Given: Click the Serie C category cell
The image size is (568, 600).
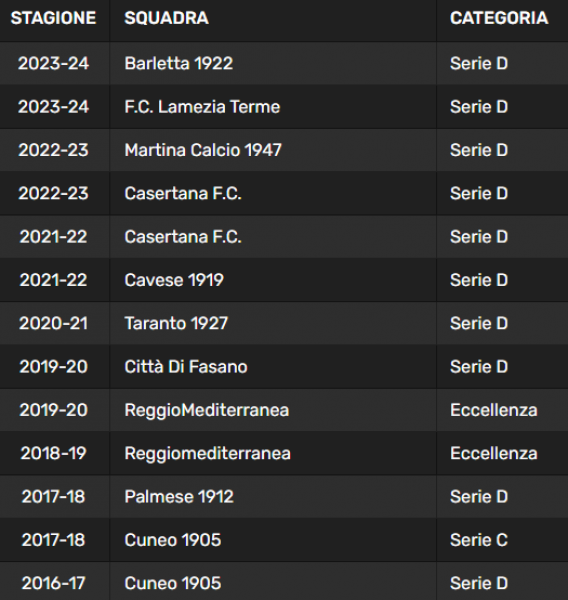Looking at the screenshot, I should (479, 540).
